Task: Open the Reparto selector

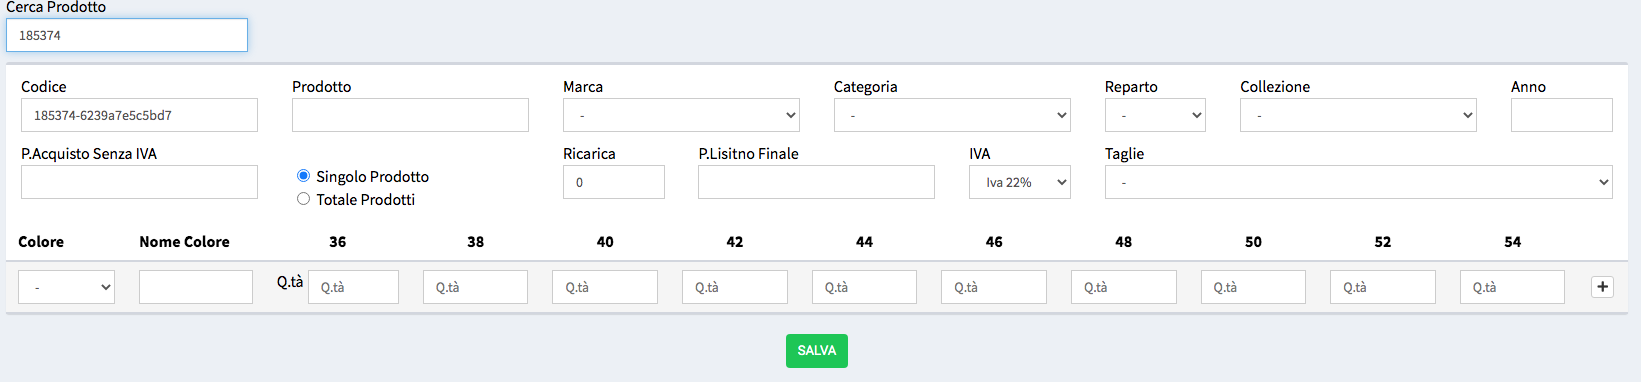Action: click(1155, 115)
